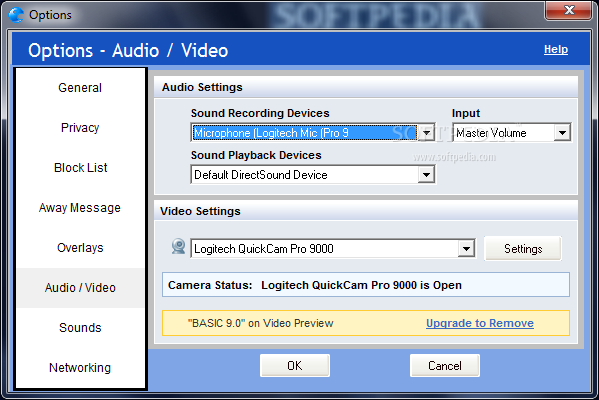Click the Sound Playback Devices label
Screen dimensions: 599x400
pyautogui.click(x=256, y=155)
